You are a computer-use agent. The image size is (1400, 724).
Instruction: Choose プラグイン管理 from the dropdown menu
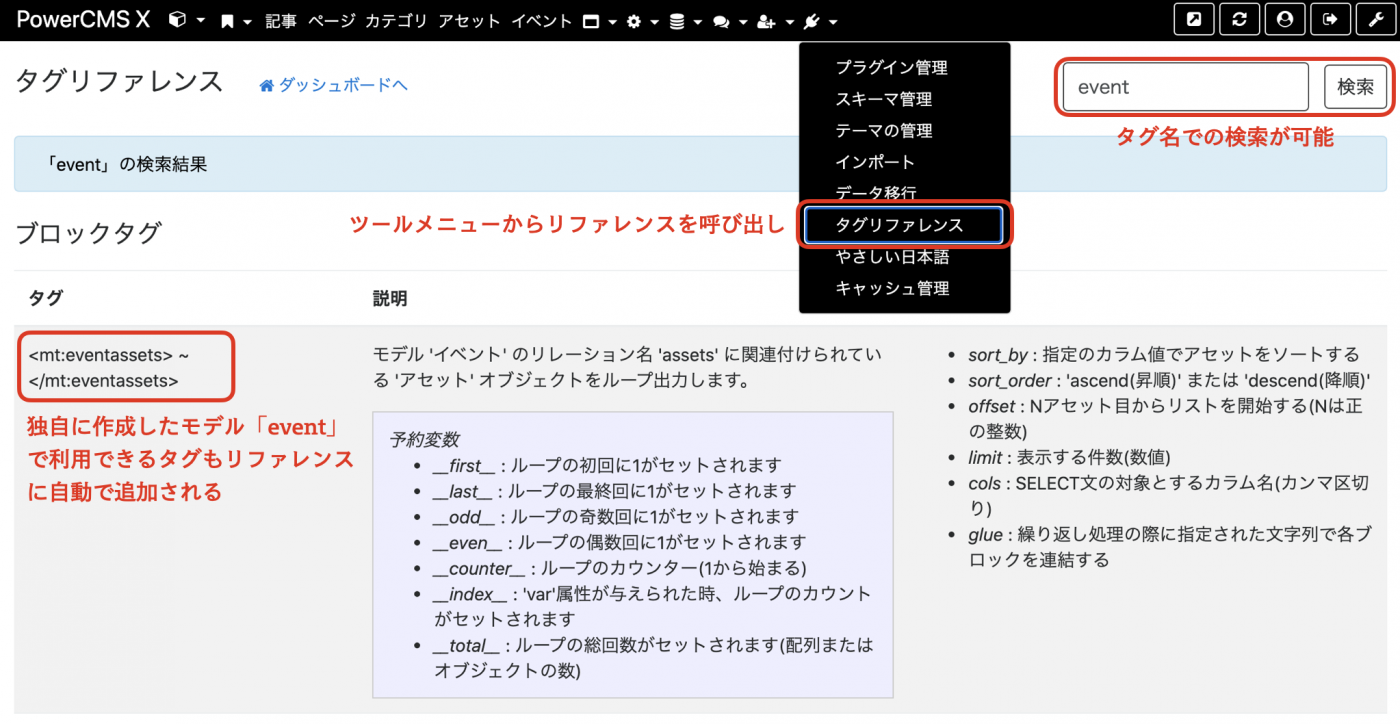coord(891,68)
